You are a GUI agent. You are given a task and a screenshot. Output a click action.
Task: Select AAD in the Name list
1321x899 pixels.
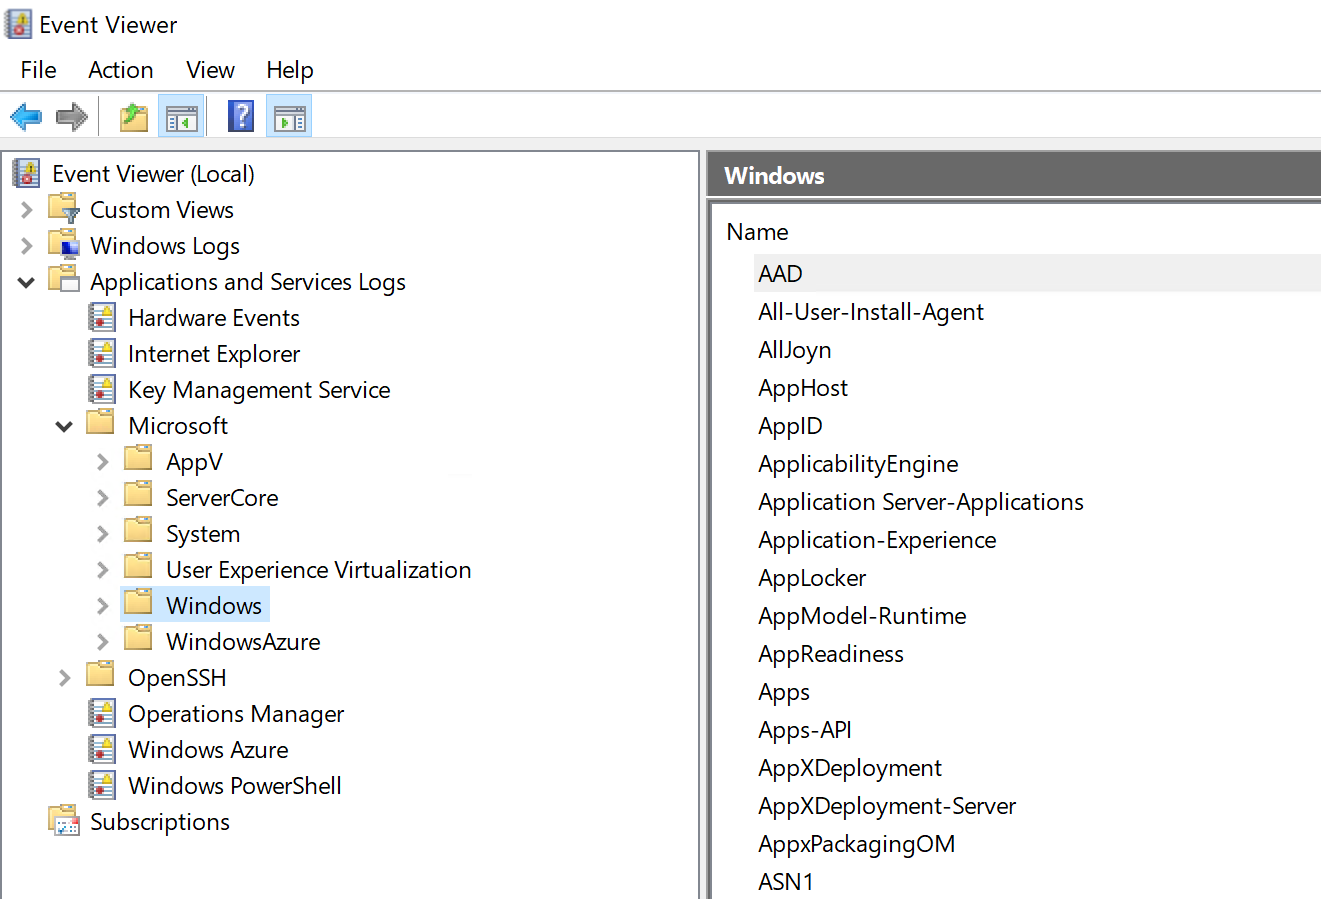pos(780,274)
